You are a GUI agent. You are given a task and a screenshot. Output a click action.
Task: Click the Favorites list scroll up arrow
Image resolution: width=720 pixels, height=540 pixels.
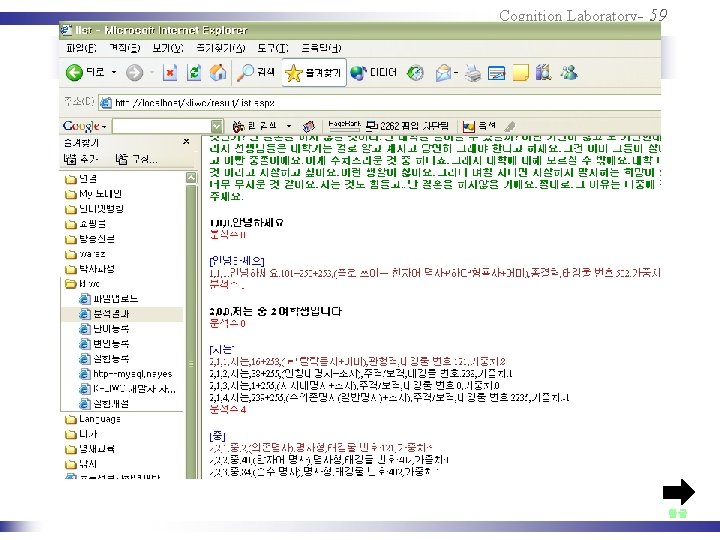[191, 178]
